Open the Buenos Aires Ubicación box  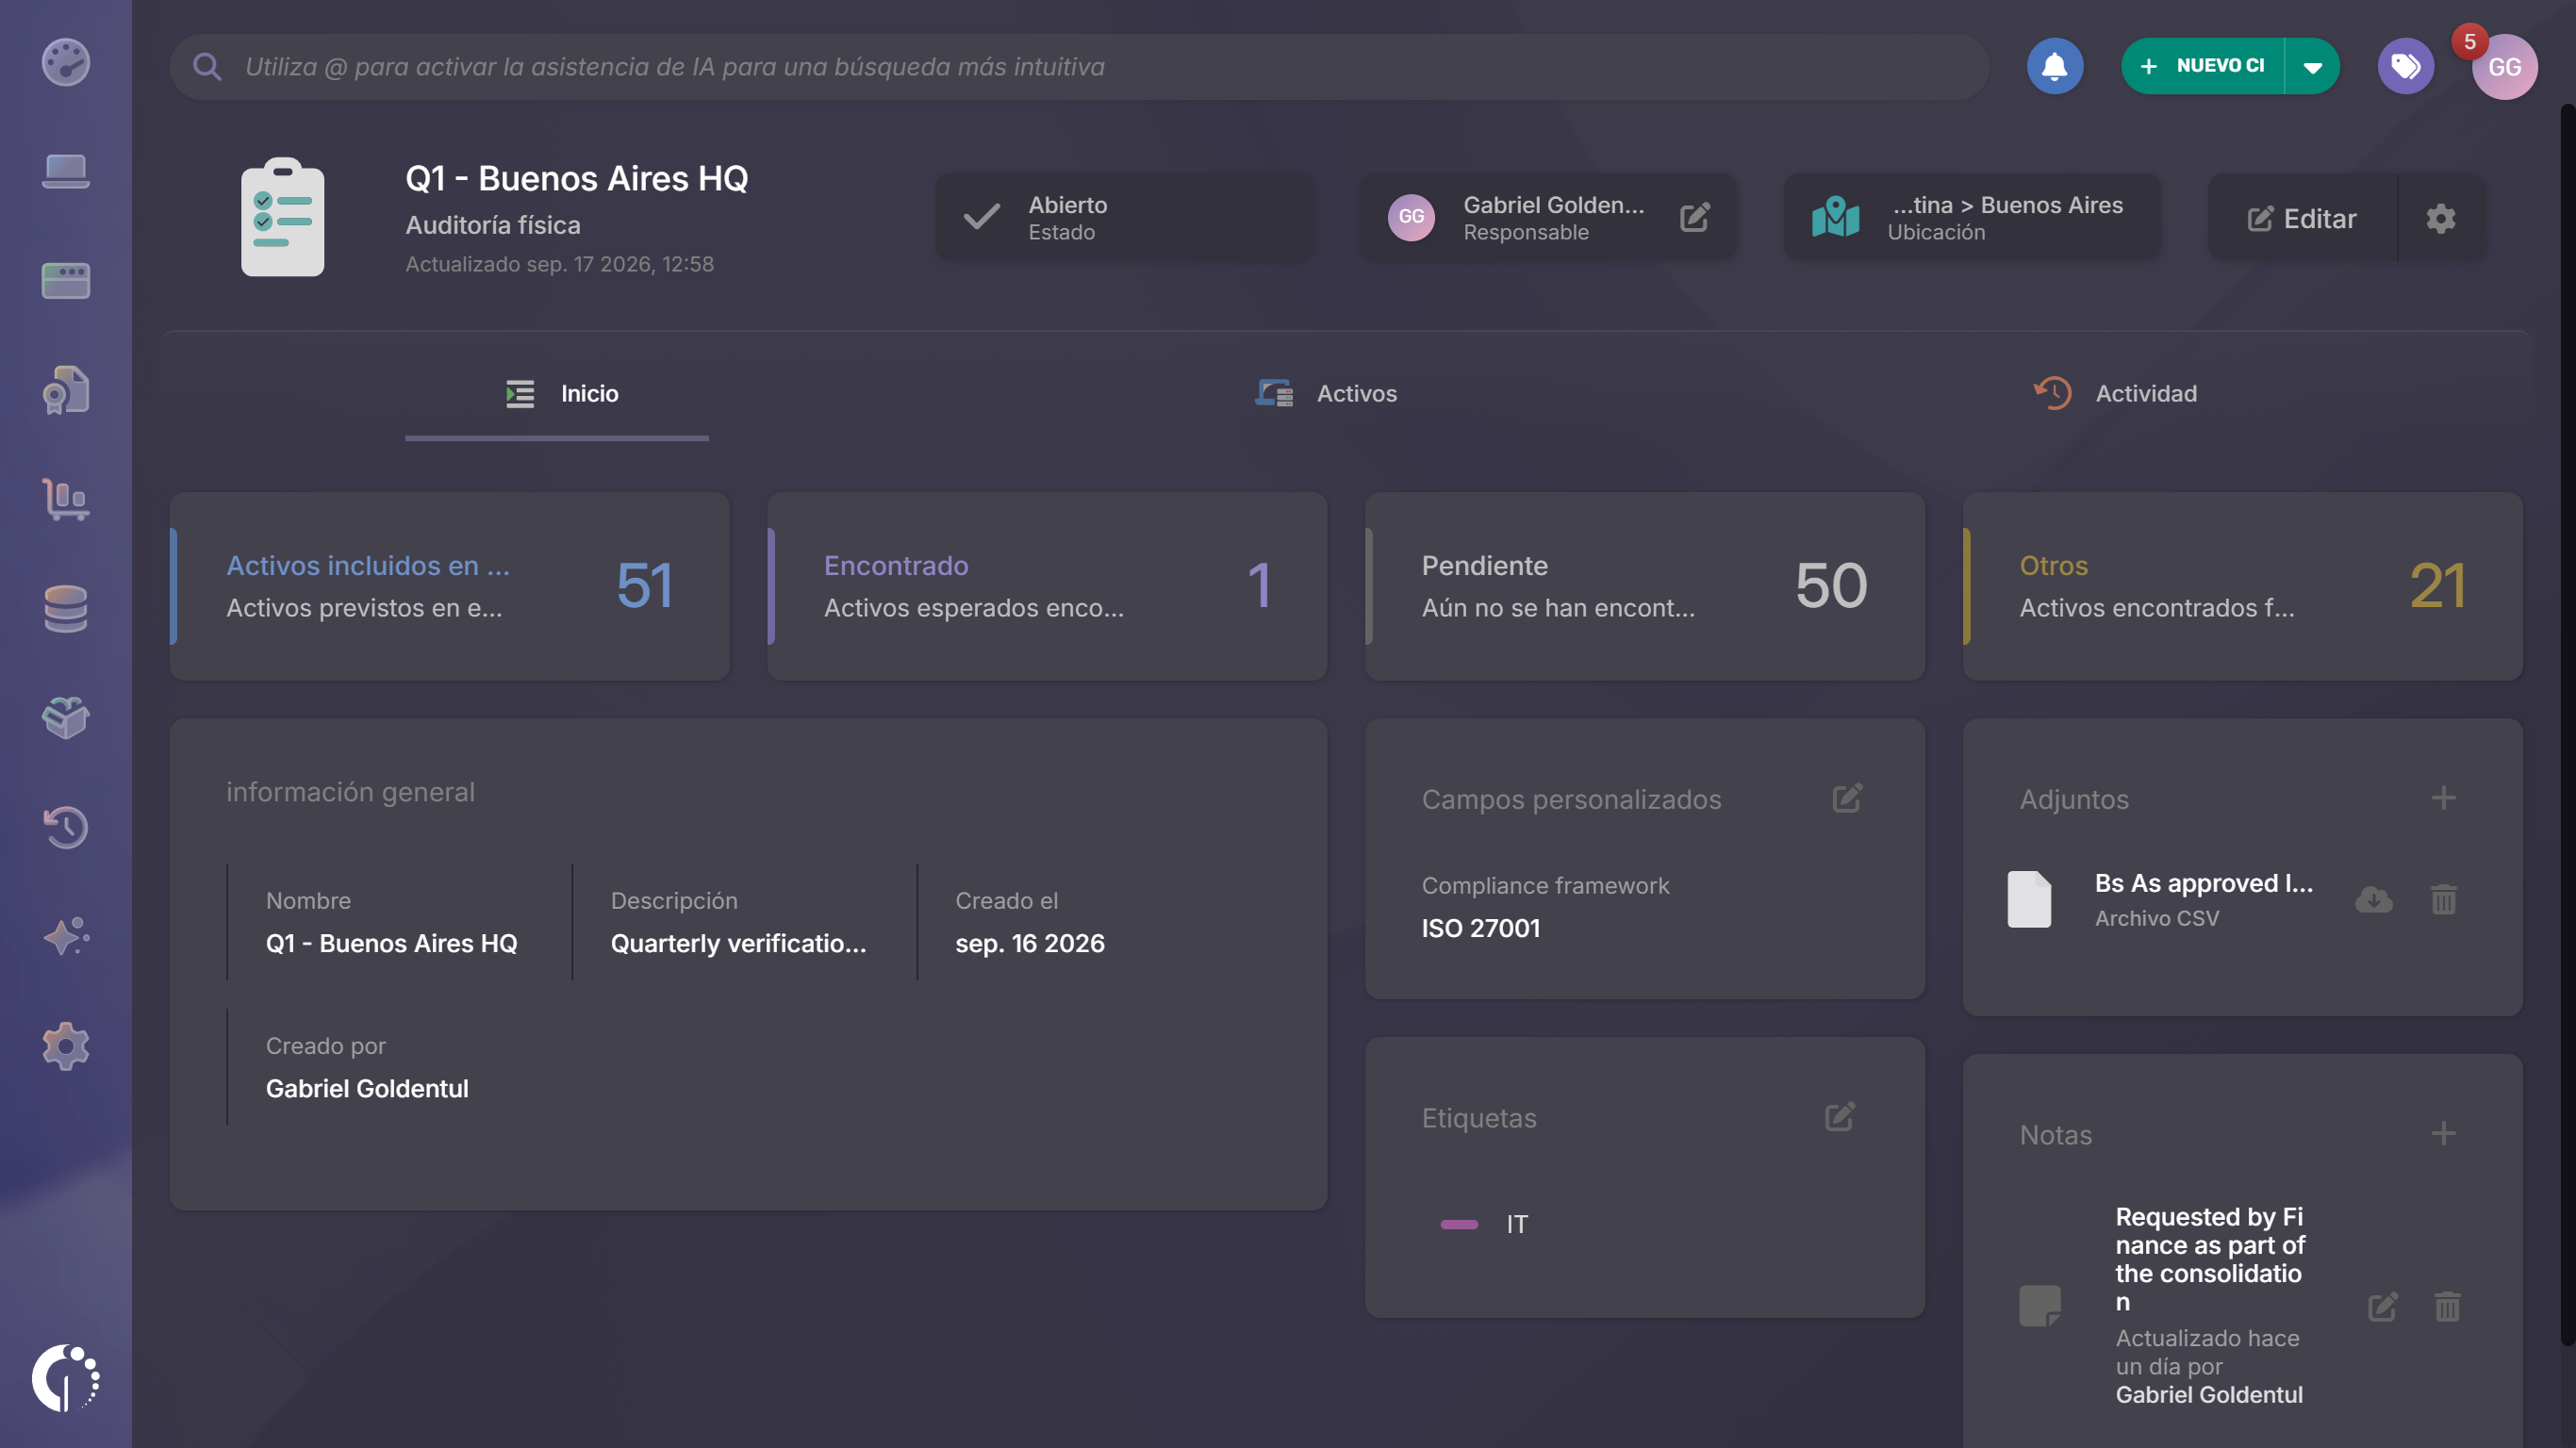point(1971,217)
